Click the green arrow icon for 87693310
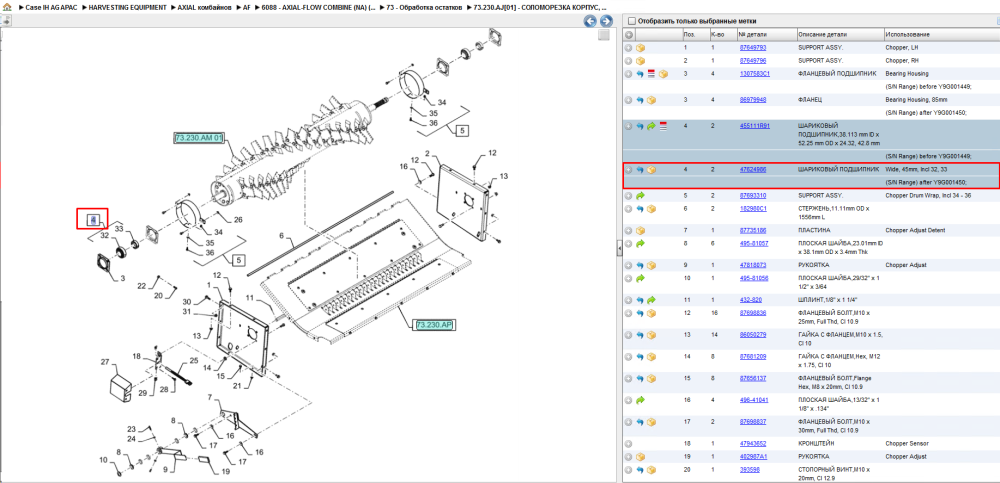 click(x=640, y=195)
